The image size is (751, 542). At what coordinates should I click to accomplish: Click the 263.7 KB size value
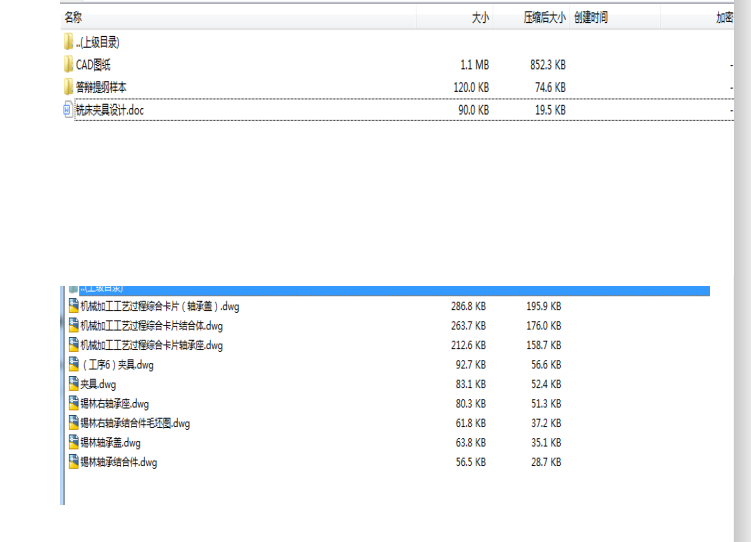pos(468,326)
